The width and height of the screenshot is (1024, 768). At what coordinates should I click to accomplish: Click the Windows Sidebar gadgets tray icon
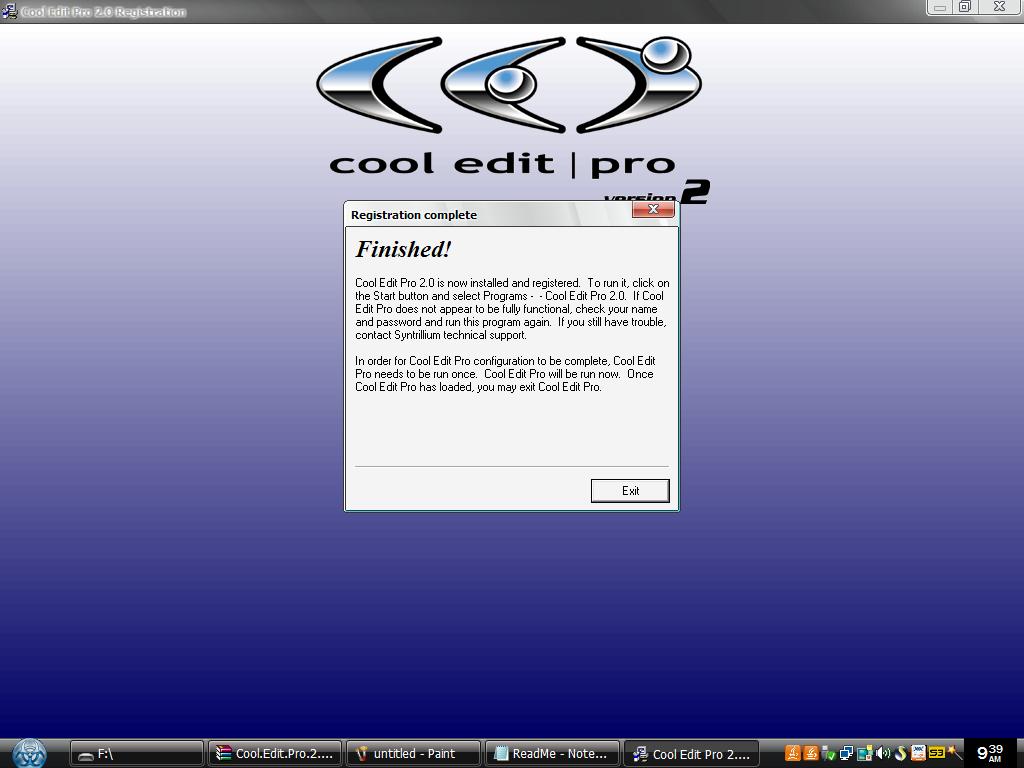865,753
